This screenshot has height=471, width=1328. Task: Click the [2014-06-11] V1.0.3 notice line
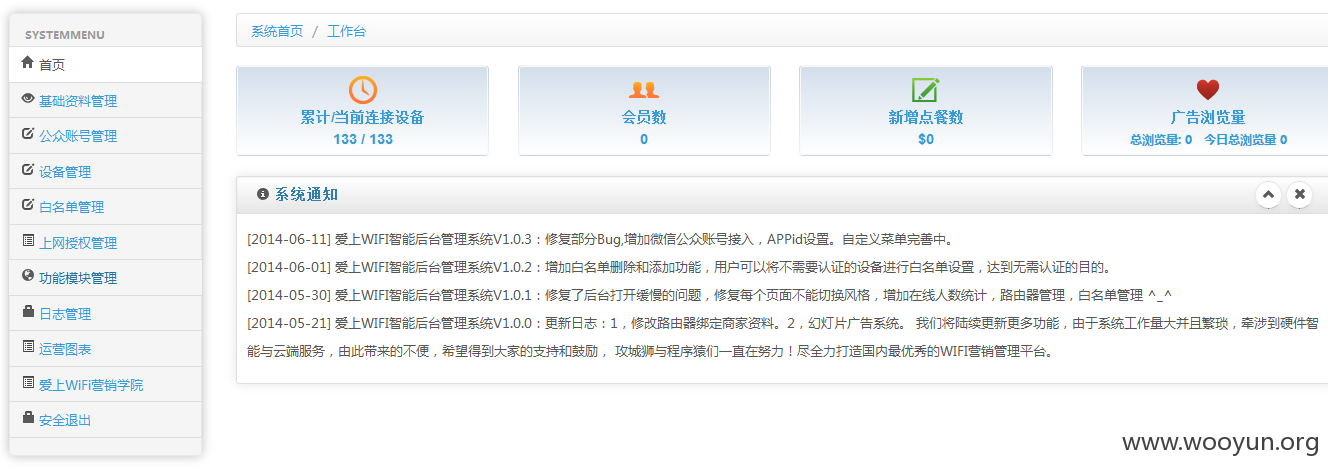(600, 239)
